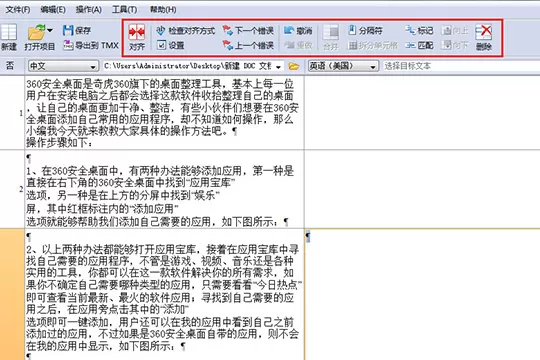Click the 标记 mark tool

click(419, 30)
